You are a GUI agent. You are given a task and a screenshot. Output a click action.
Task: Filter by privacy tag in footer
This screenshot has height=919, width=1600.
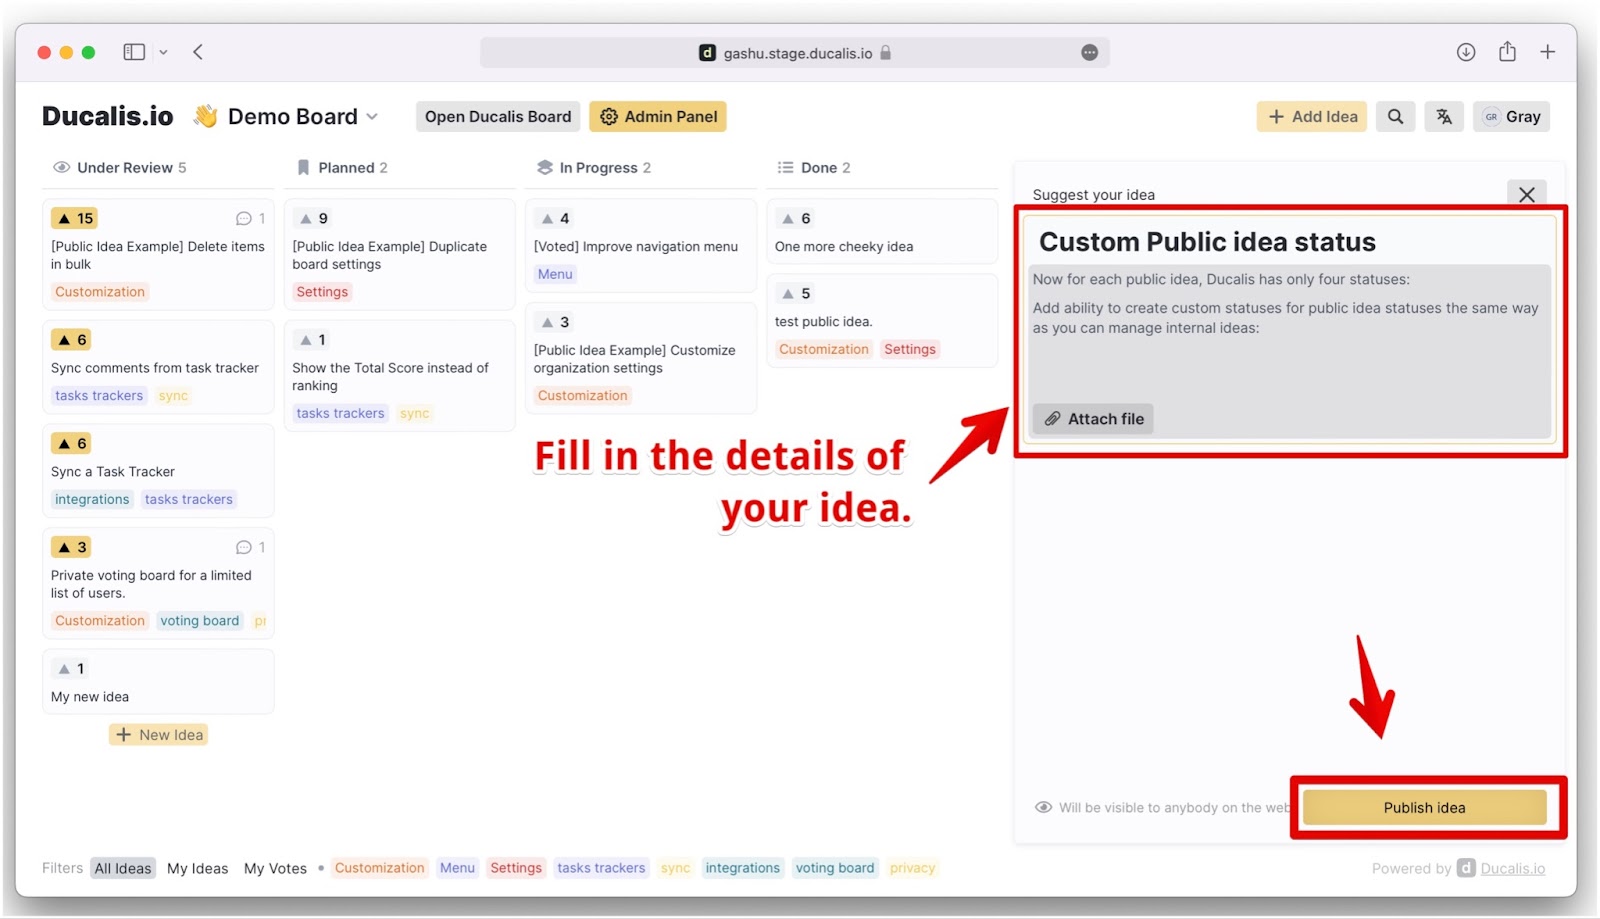913,868
